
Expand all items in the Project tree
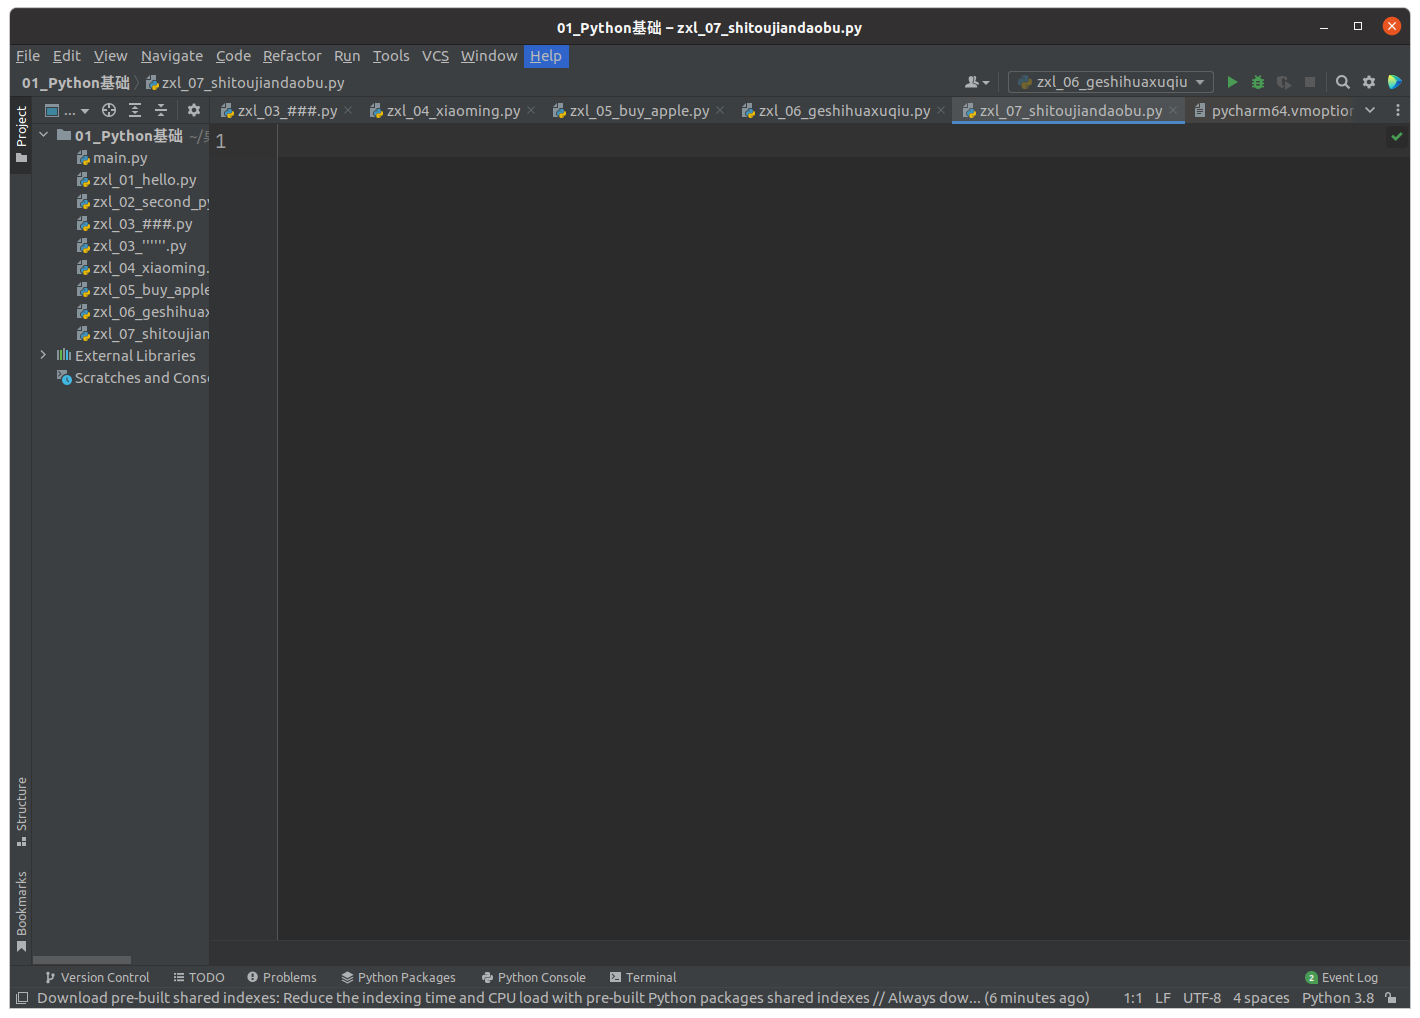pyautogui.click(x=135, y=110)
